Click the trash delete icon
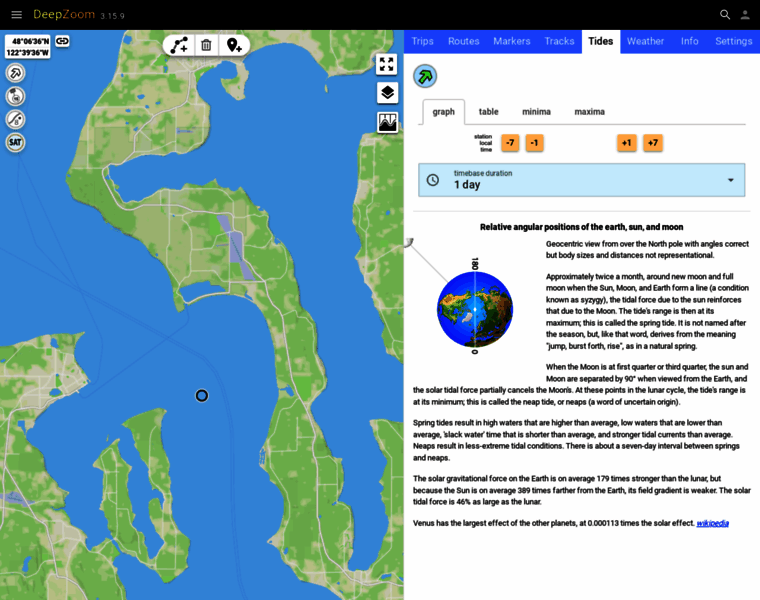Image resolution: width=760 pixels, height=600 pixels. (x=206, y=46)
